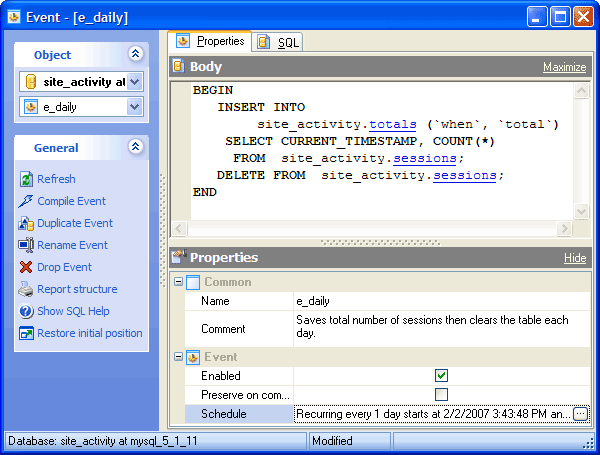Click the Report structure printer icon
The width and height of the screenshot is (600, 455).
point(27,289)
